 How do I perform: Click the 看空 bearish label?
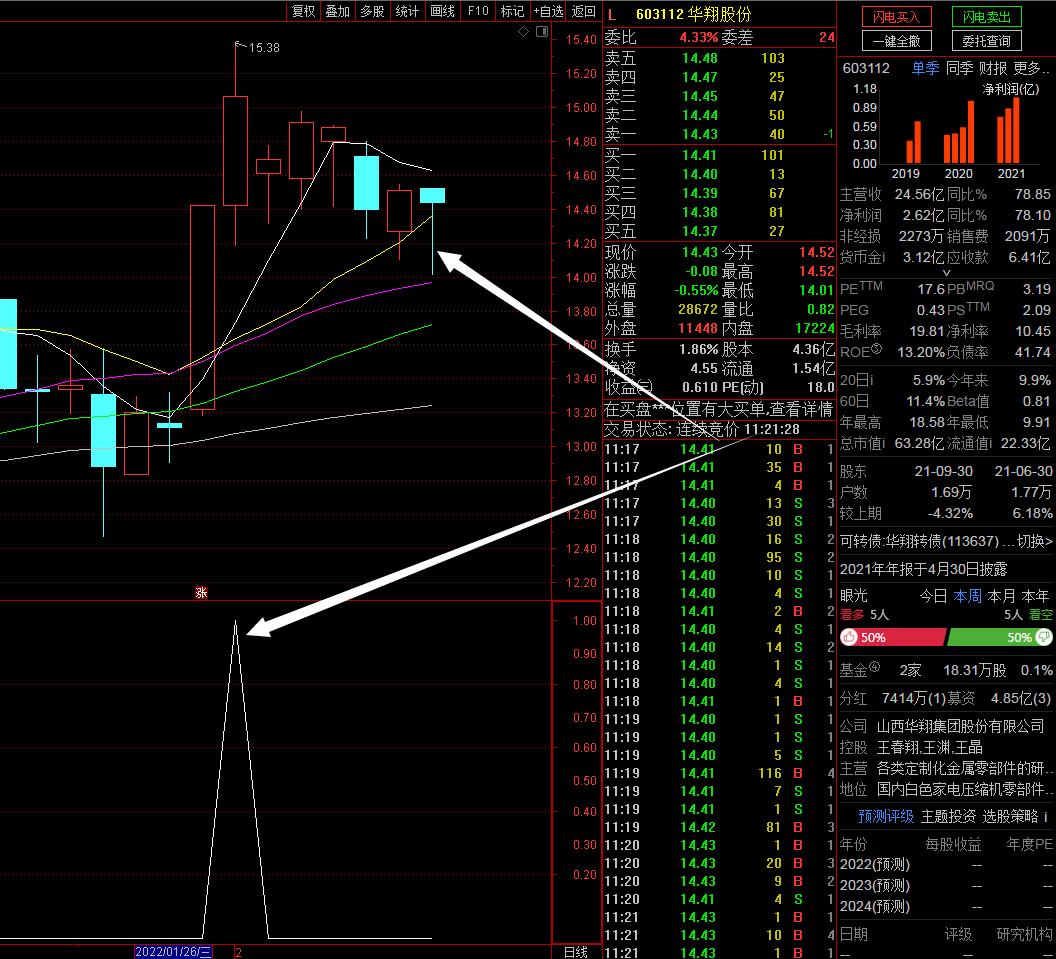click(1041, 615)
